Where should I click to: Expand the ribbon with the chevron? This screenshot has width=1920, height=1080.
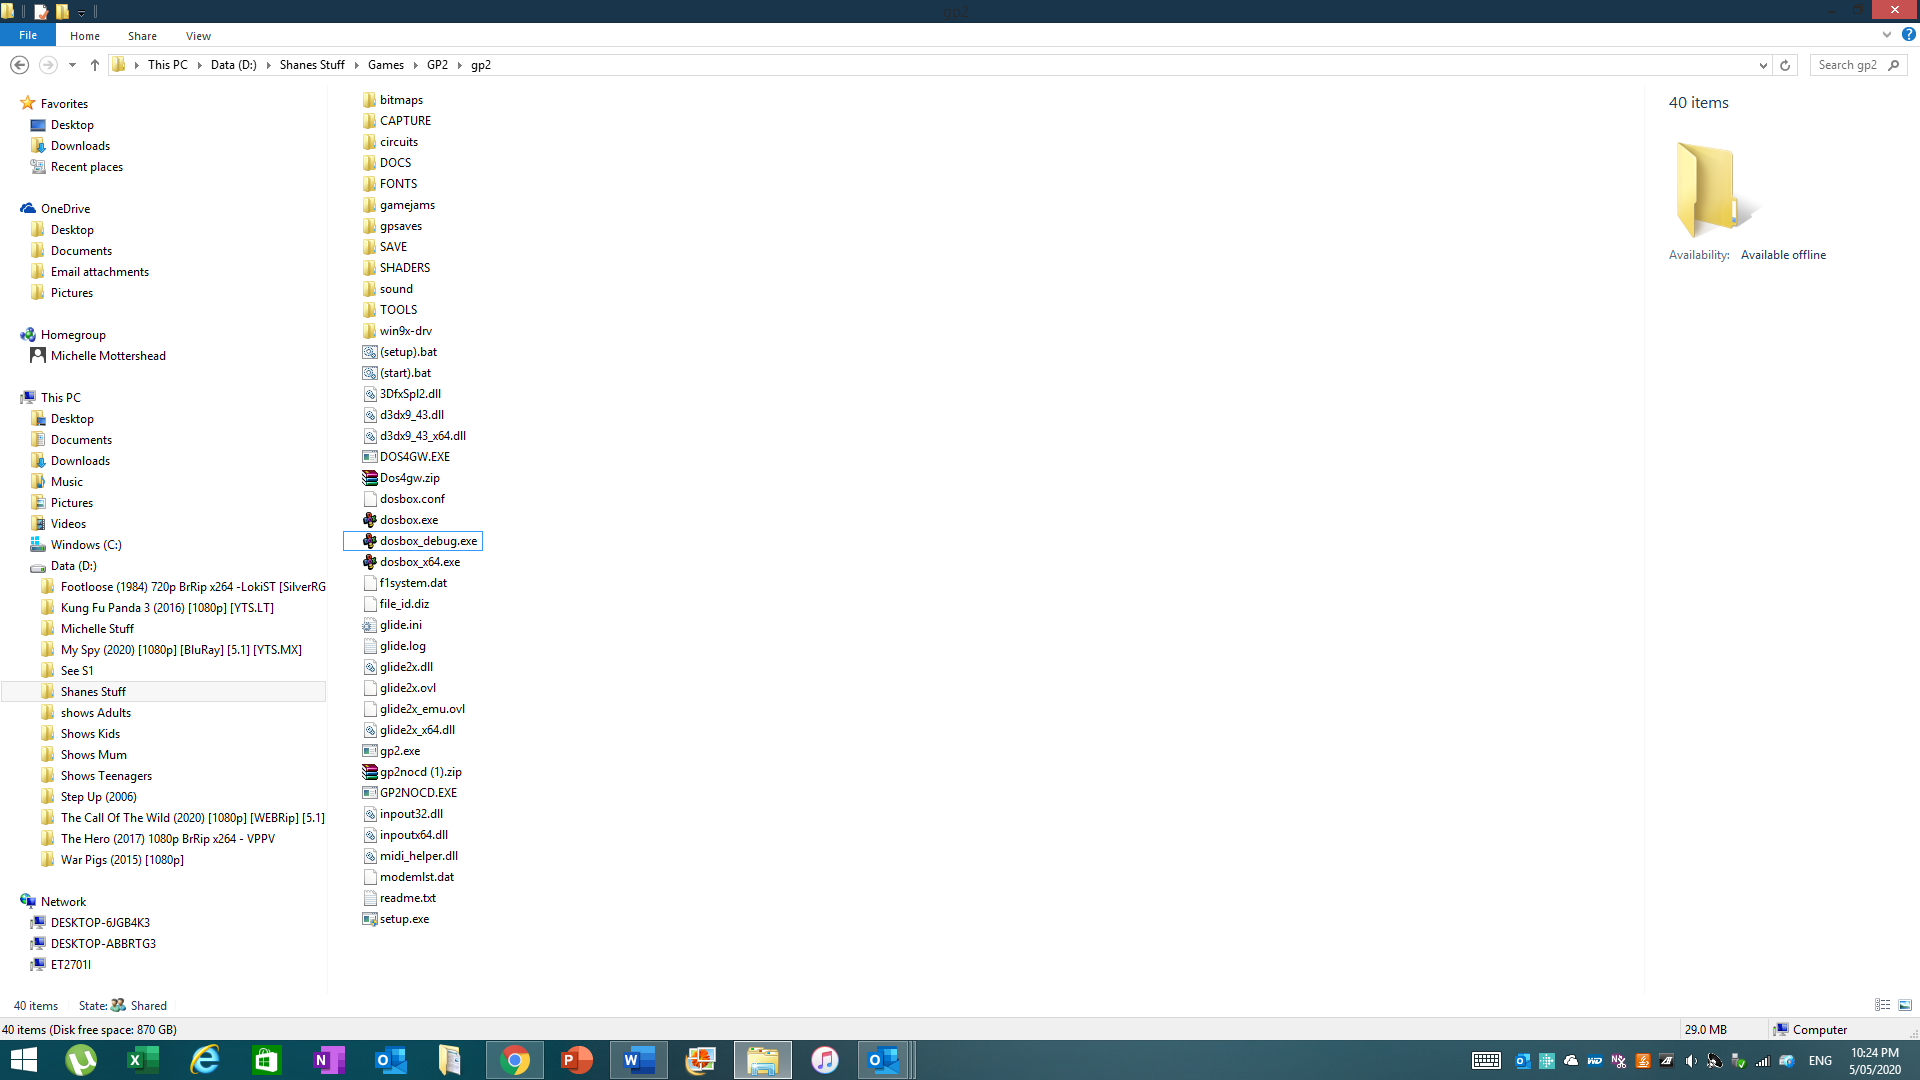click(x=1887, y=35)
